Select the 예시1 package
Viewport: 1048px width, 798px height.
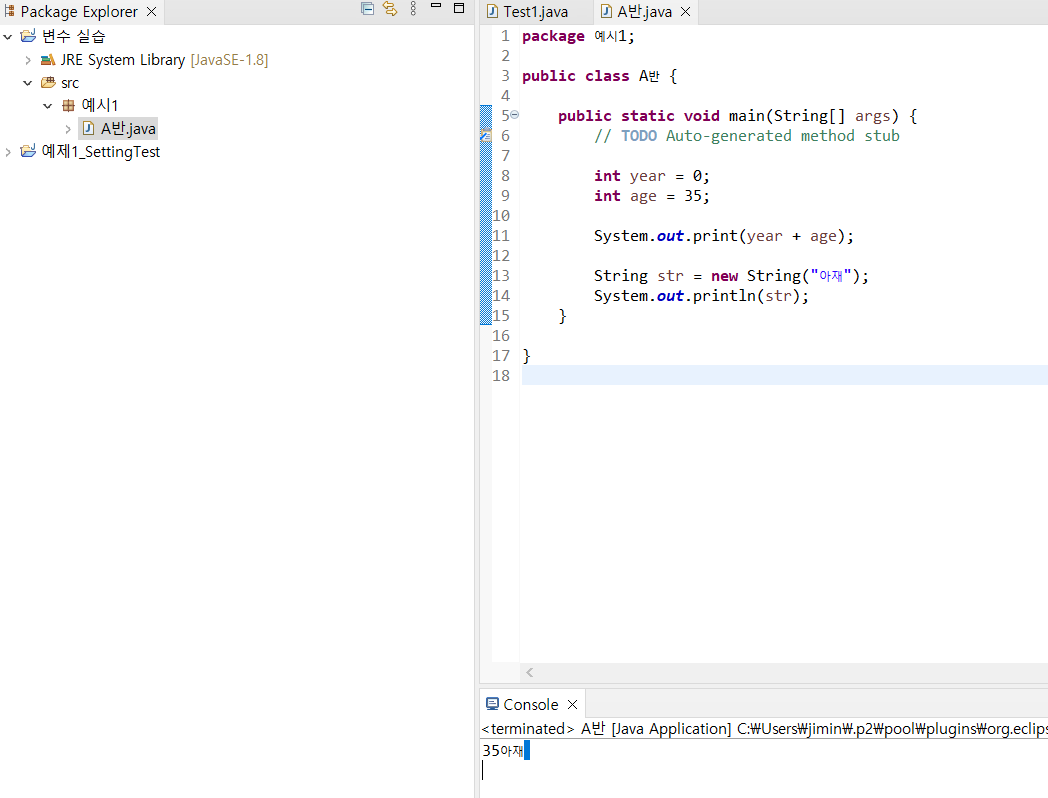tap(100, 105)
